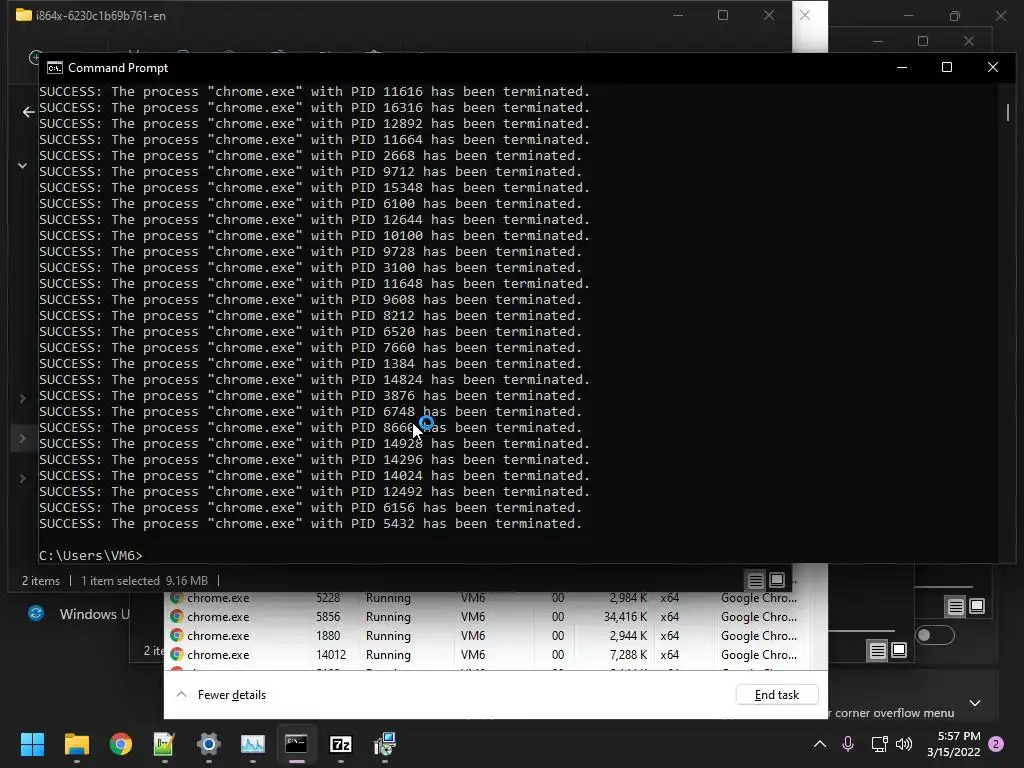Click the '2 items' status bar text

coord(40,581)
